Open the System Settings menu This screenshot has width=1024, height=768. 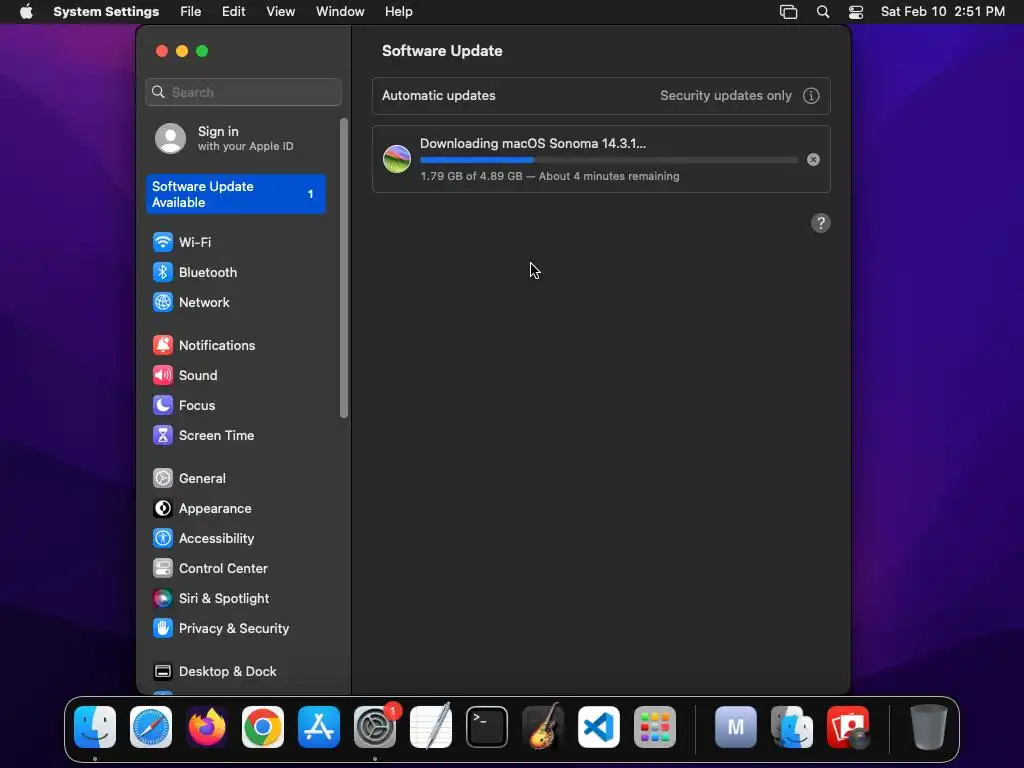[x=106, y=12]
